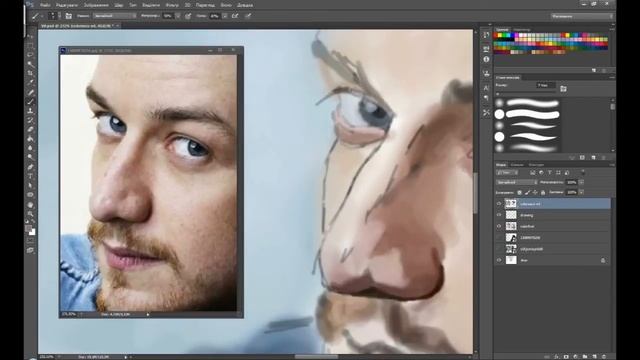Switch to the Styles tab beside Swatches
The image size is (640, 360).
tap(522, 30)
